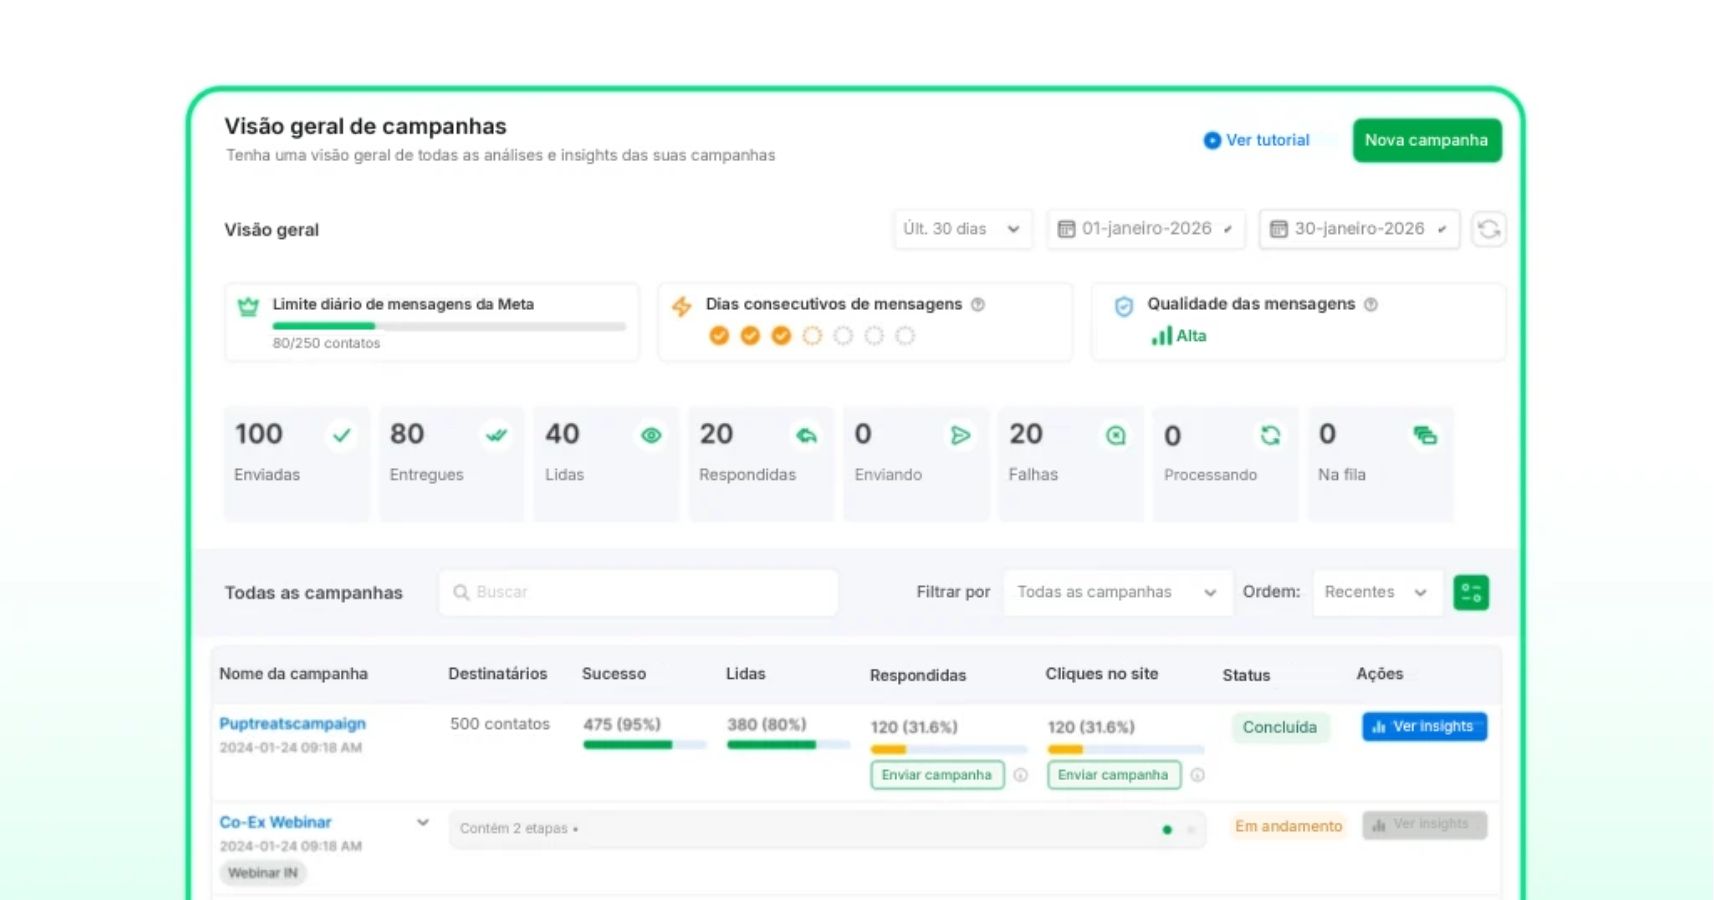Viewport: 1714px width, 900px height.
Task: Click info icon next to Respondidas Enviar campanha
Action: point(1020,775)
